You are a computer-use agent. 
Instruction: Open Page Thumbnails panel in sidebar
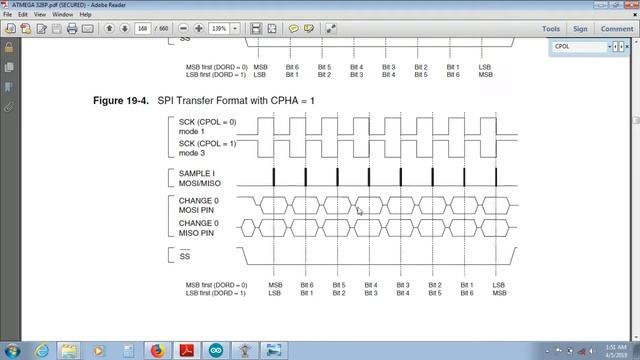(x=9, y=67)
